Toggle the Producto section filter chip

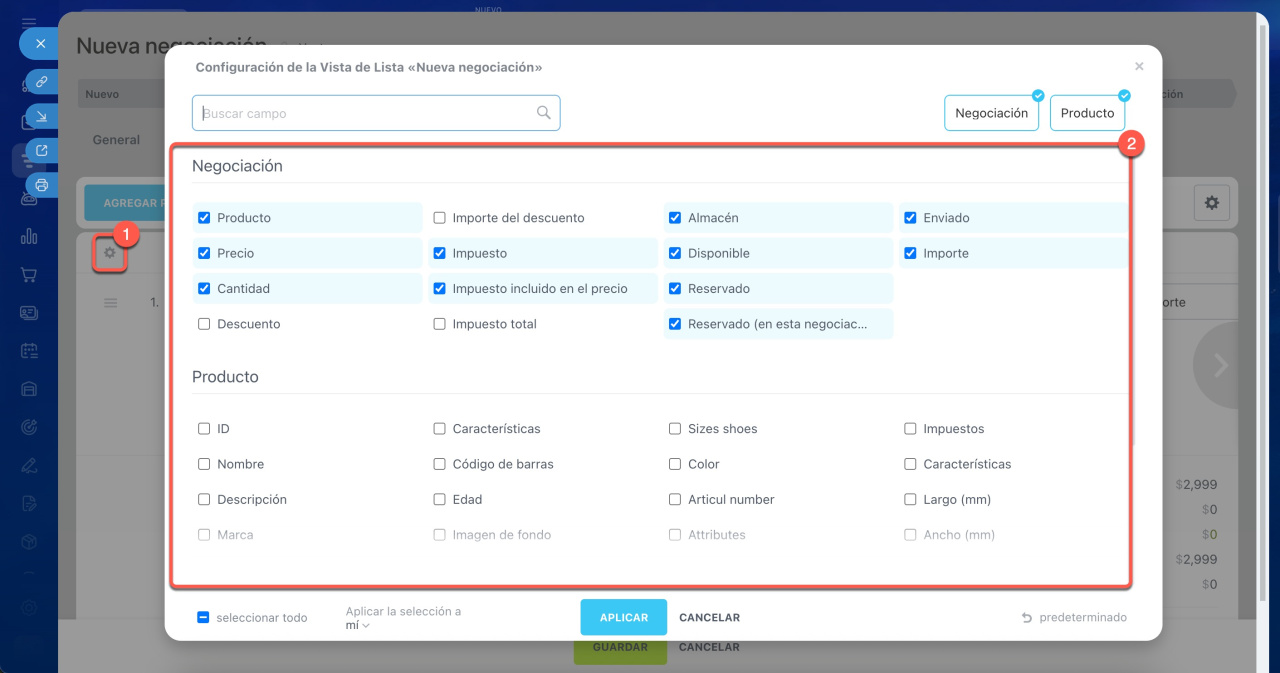[x=1087, y=114]
